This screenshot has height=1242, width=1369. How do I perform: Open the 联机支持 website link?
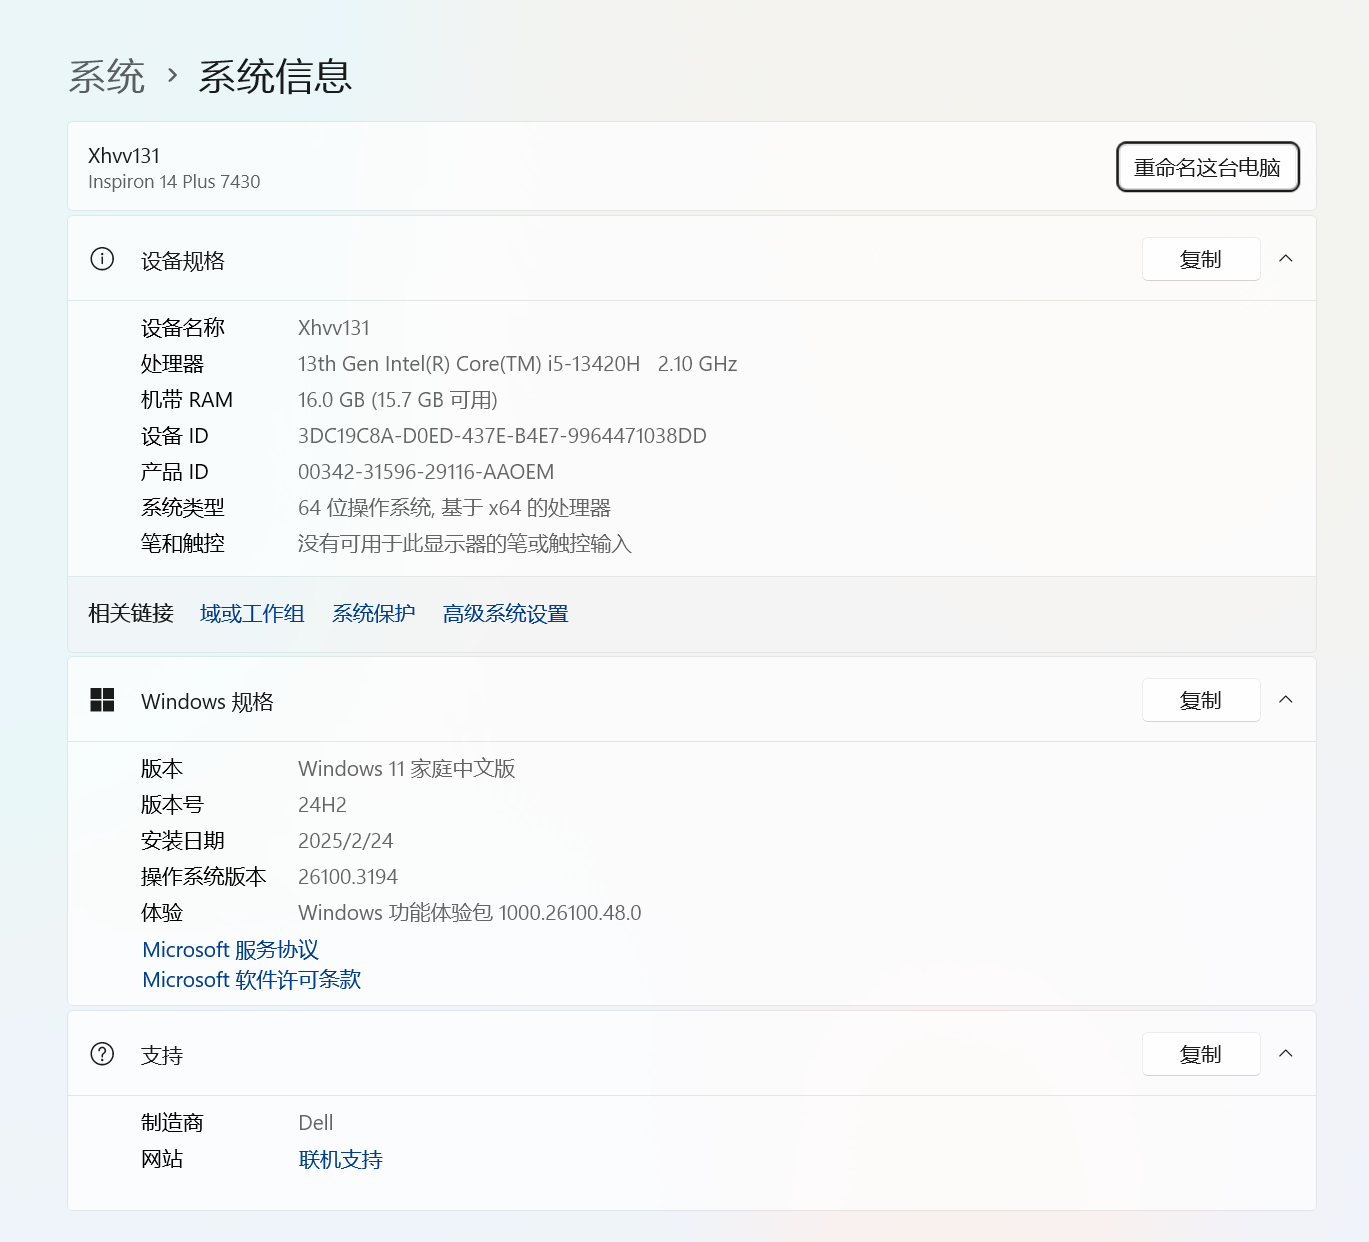coord(340,1159)
